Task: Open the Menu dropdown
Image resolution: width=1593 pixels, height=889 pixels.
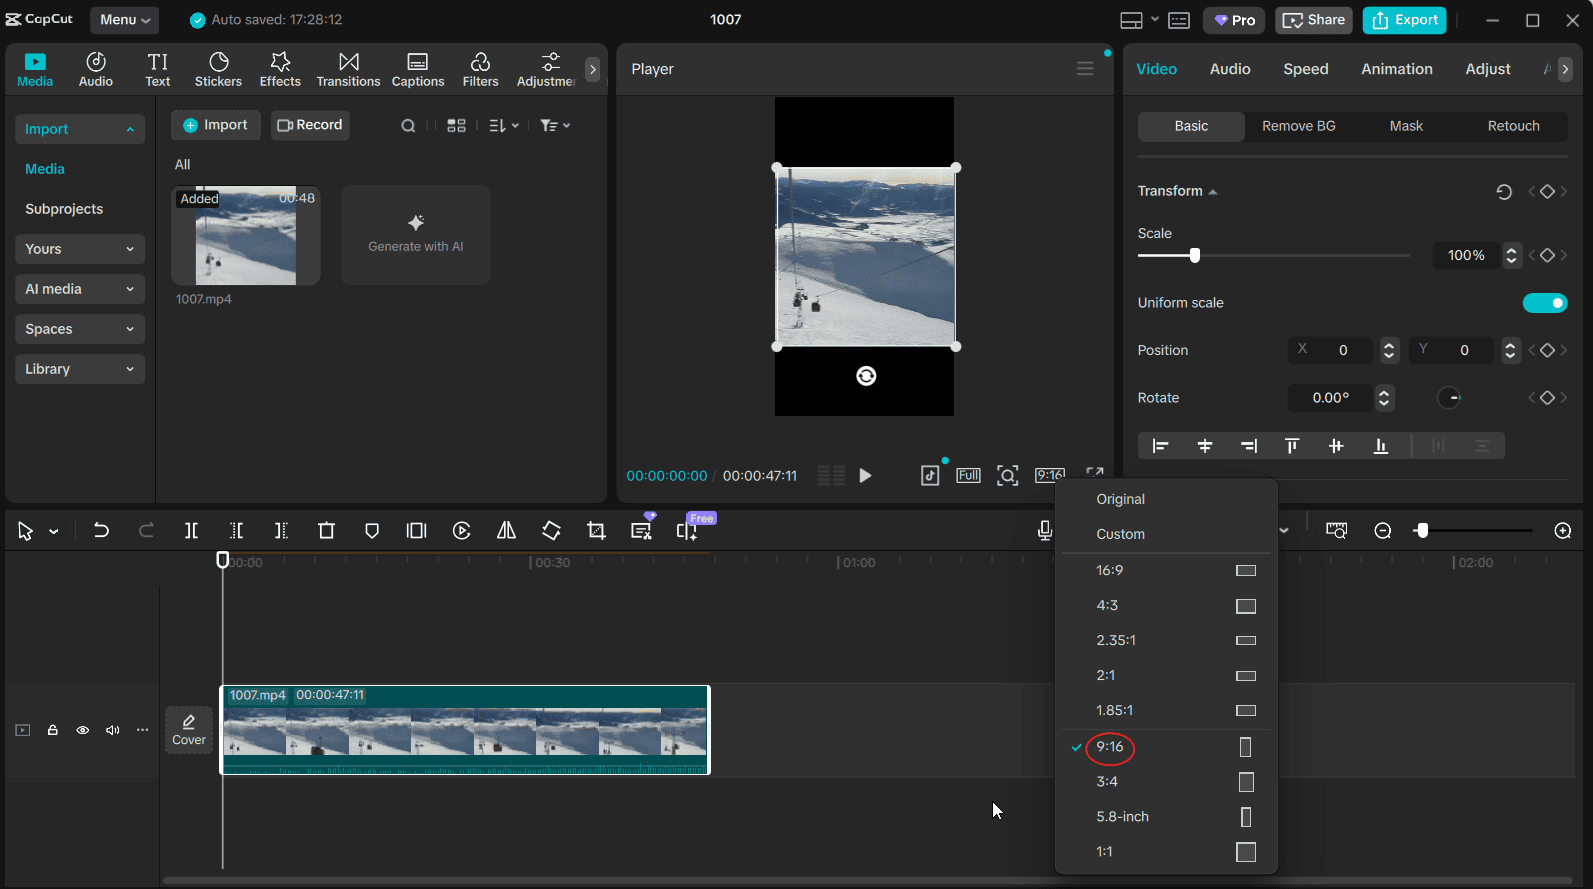Action: click(x=124, y=20)
